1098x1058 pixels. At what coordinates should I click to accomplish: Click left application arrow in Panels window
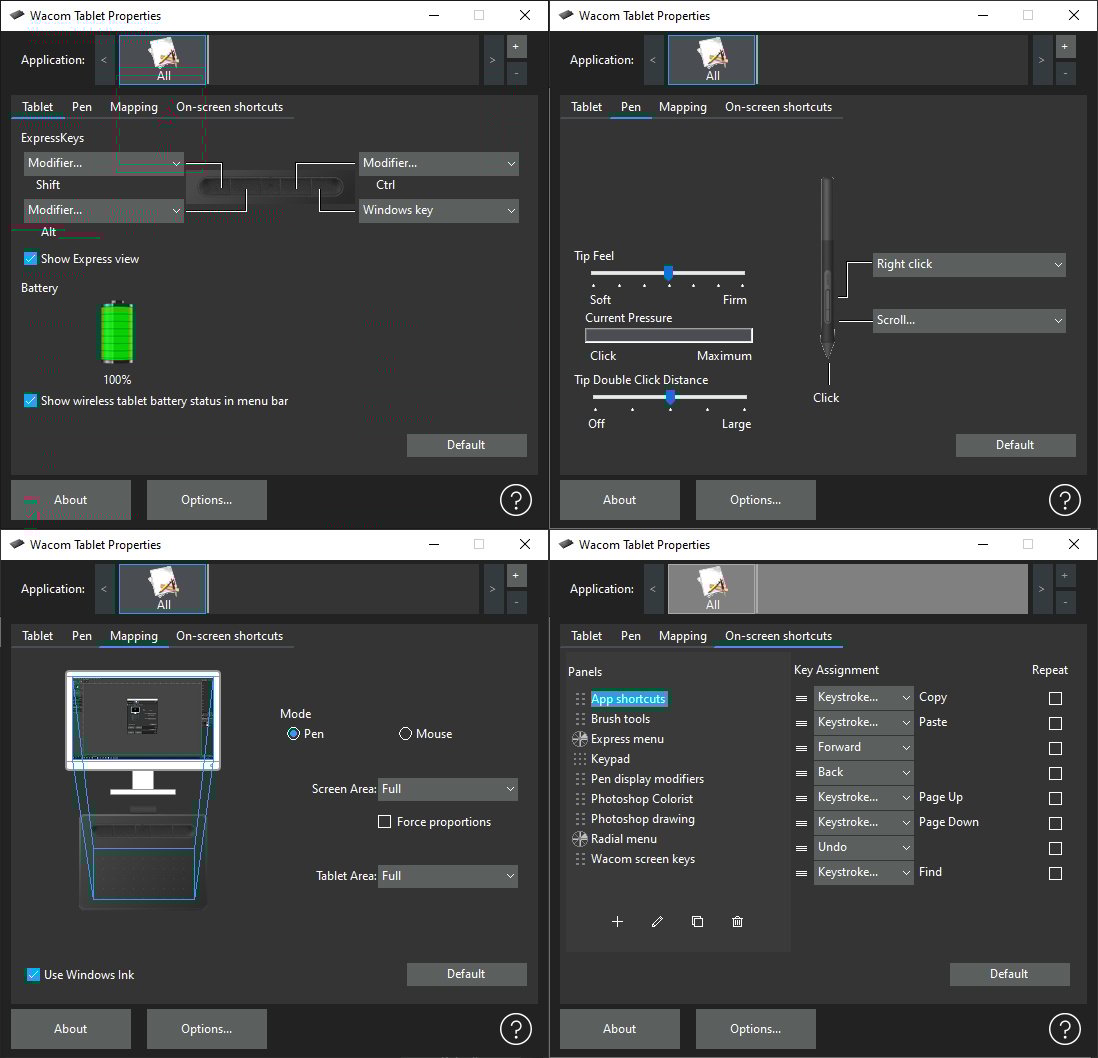click(653, 589)
